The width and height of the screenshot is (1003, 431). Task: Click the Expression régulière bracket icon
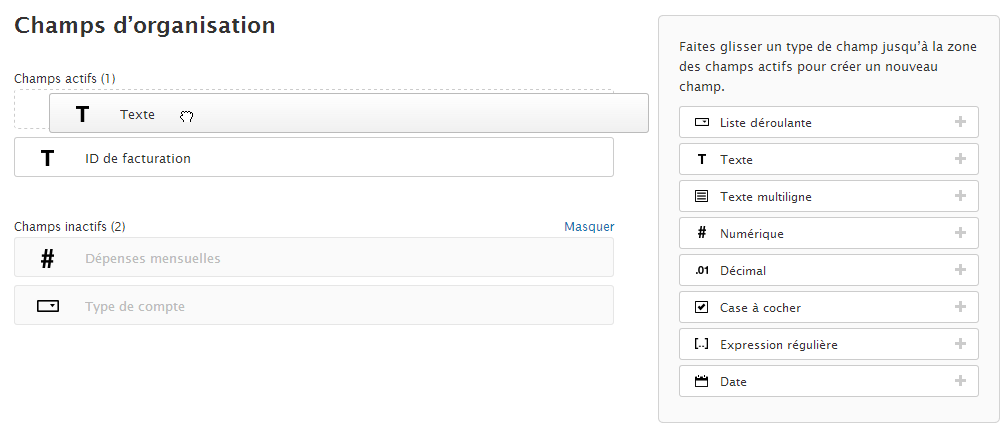click(701, 344)
